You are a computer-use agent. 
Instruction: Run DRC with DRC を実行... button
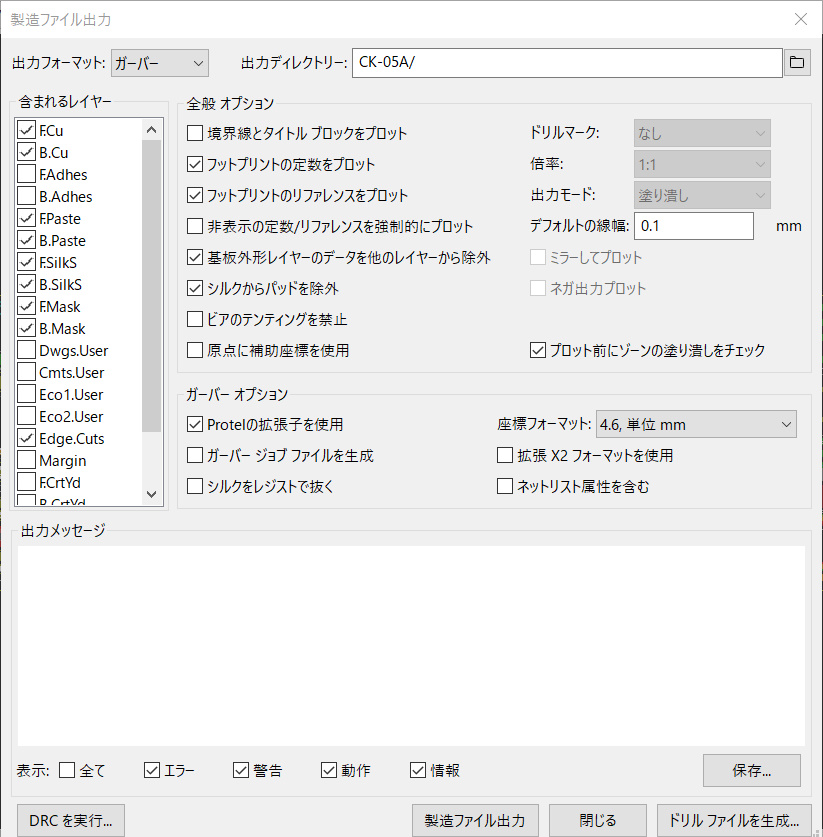pyautogui.click(x=70, y=820)
